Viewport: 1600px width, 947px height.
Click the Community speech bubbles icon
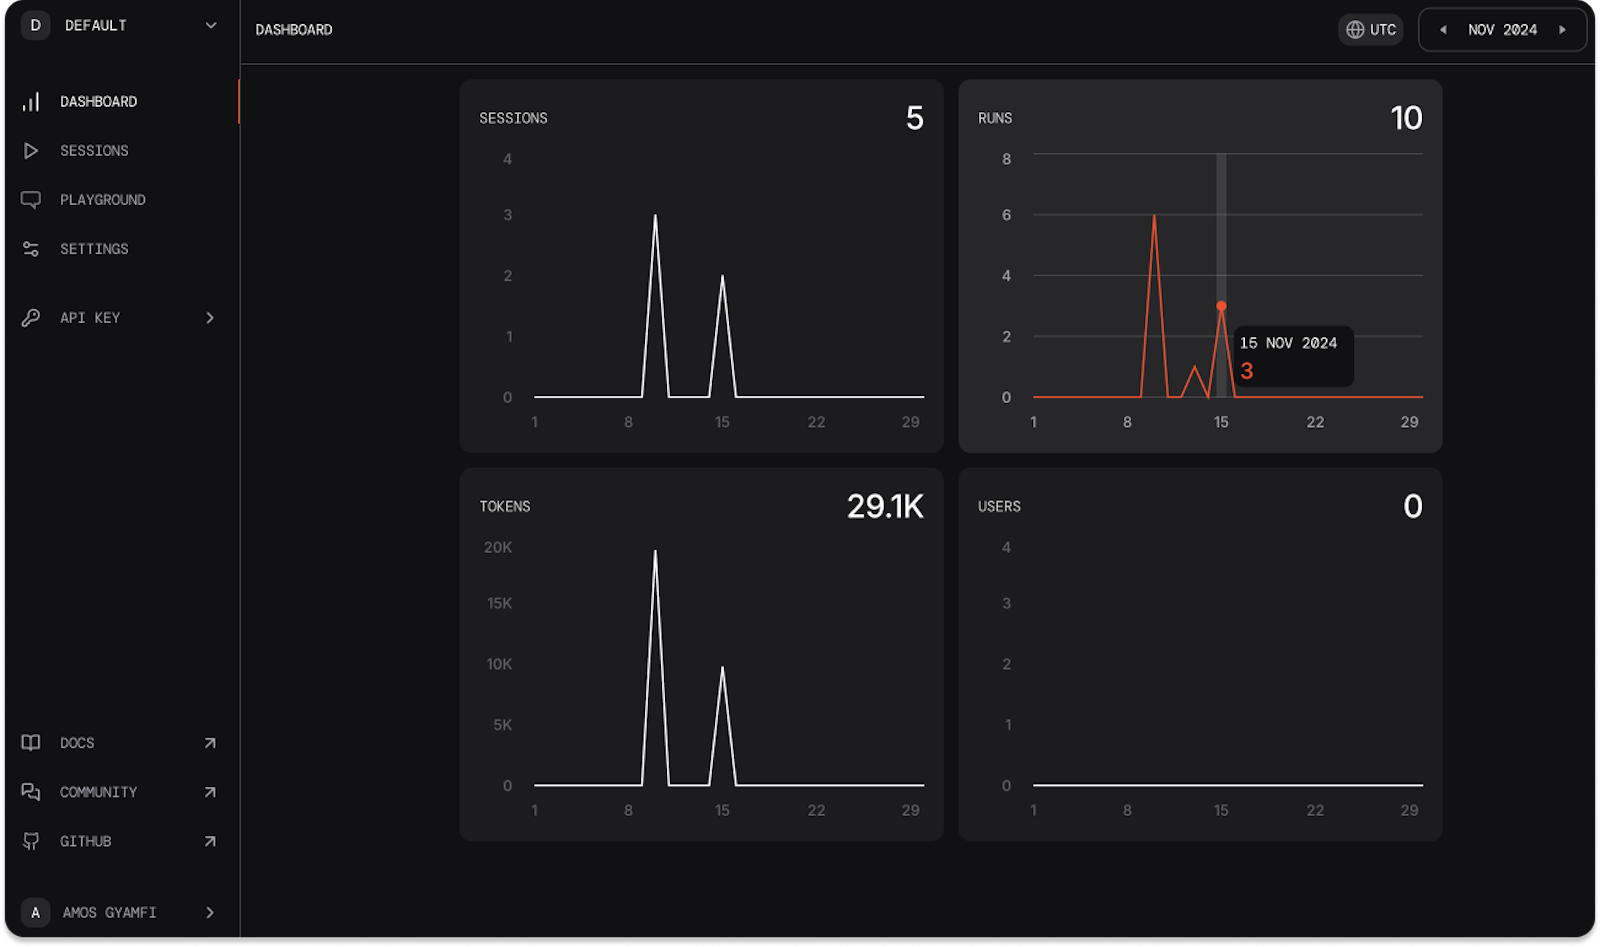[33, 791]
